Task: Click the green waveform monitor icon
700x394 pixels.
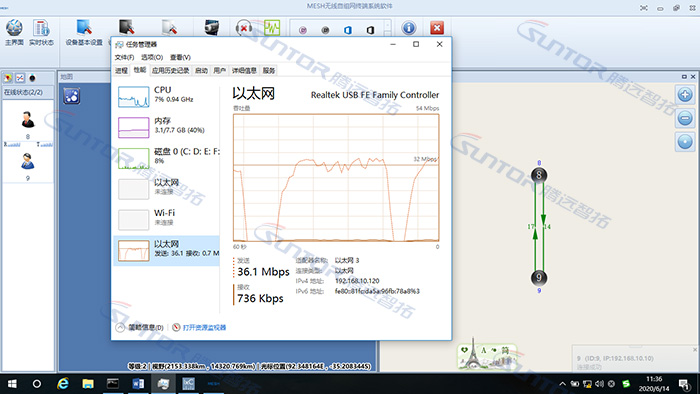Action: click(271, 28)
